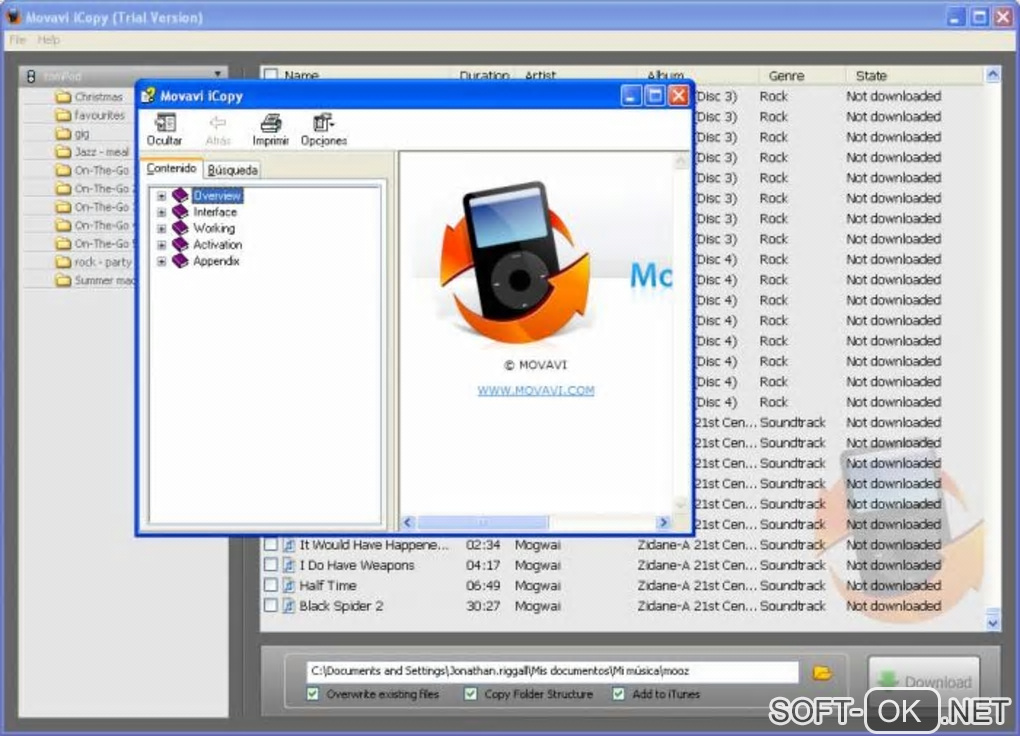The image size is (1020, 736).
Task: Click the iPod logo image in help pane
Action: click(x=515, y=262)
